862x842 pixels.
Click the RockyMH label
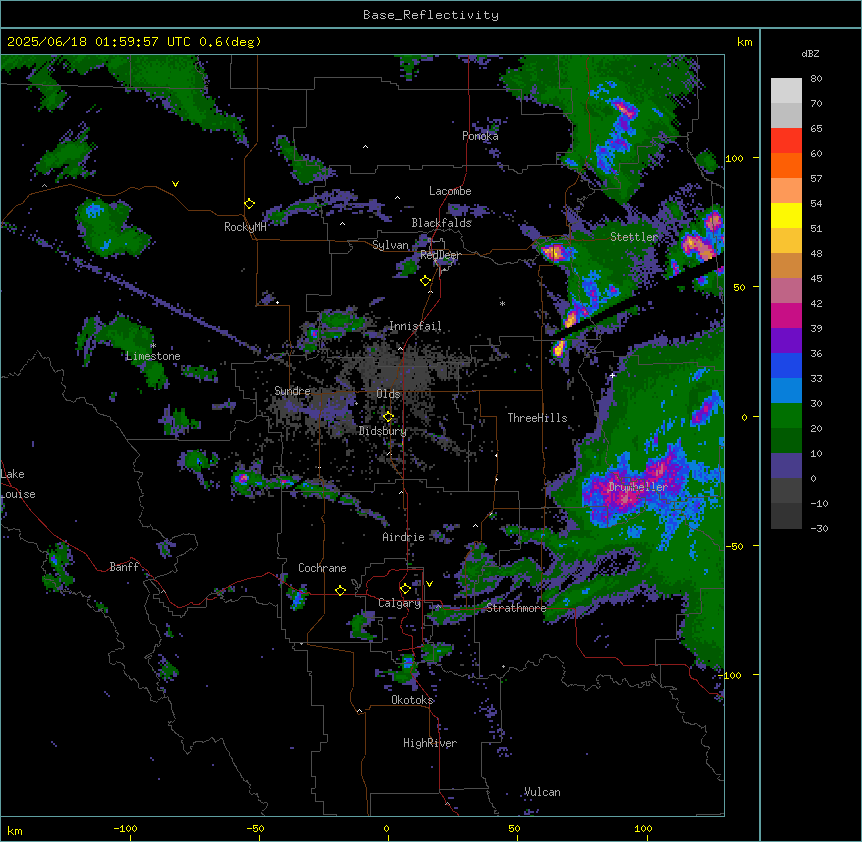click(x=245, y=227)
